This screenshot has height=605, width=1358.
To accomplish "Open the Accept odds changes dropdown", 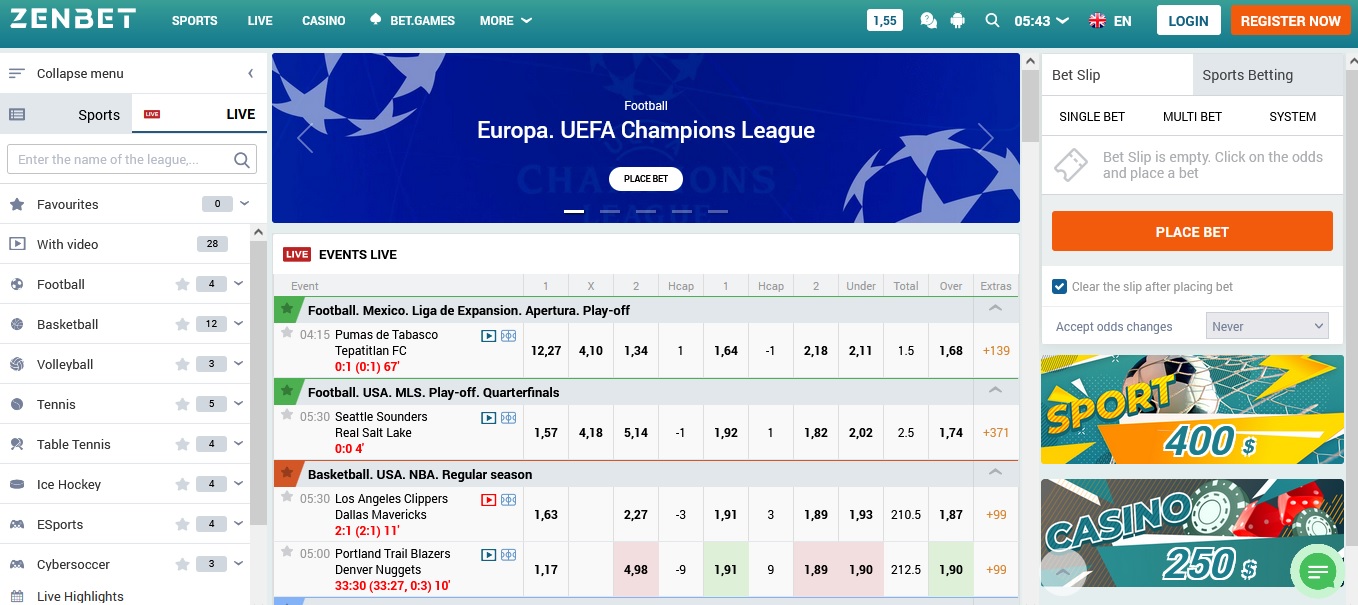I will [x=1267, y=326].
